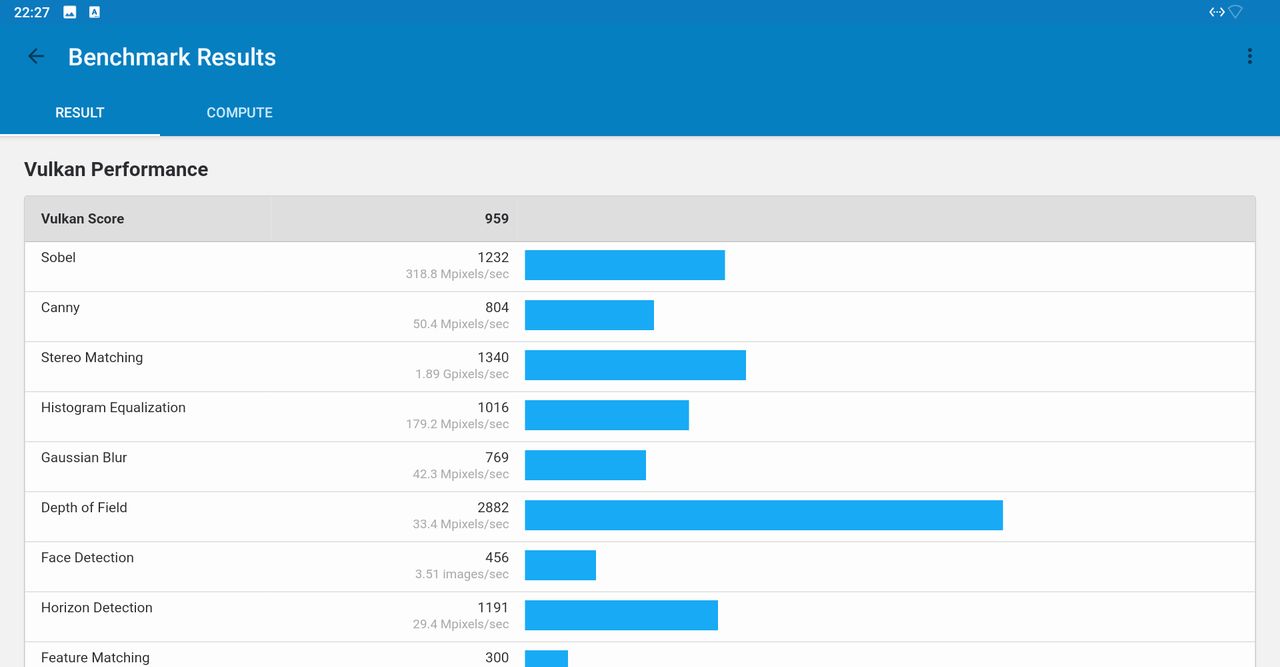The image size is (1280, 667).
Task: Tap the back arrow icon
Action: (x=36, y=57)
